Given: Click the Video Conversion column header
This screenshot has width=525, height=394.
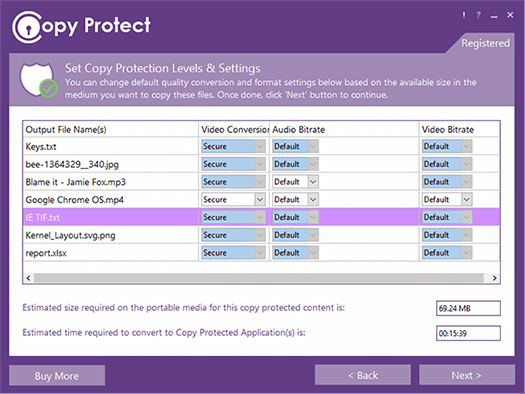Looking at the screenshot, I should point(234,130).
